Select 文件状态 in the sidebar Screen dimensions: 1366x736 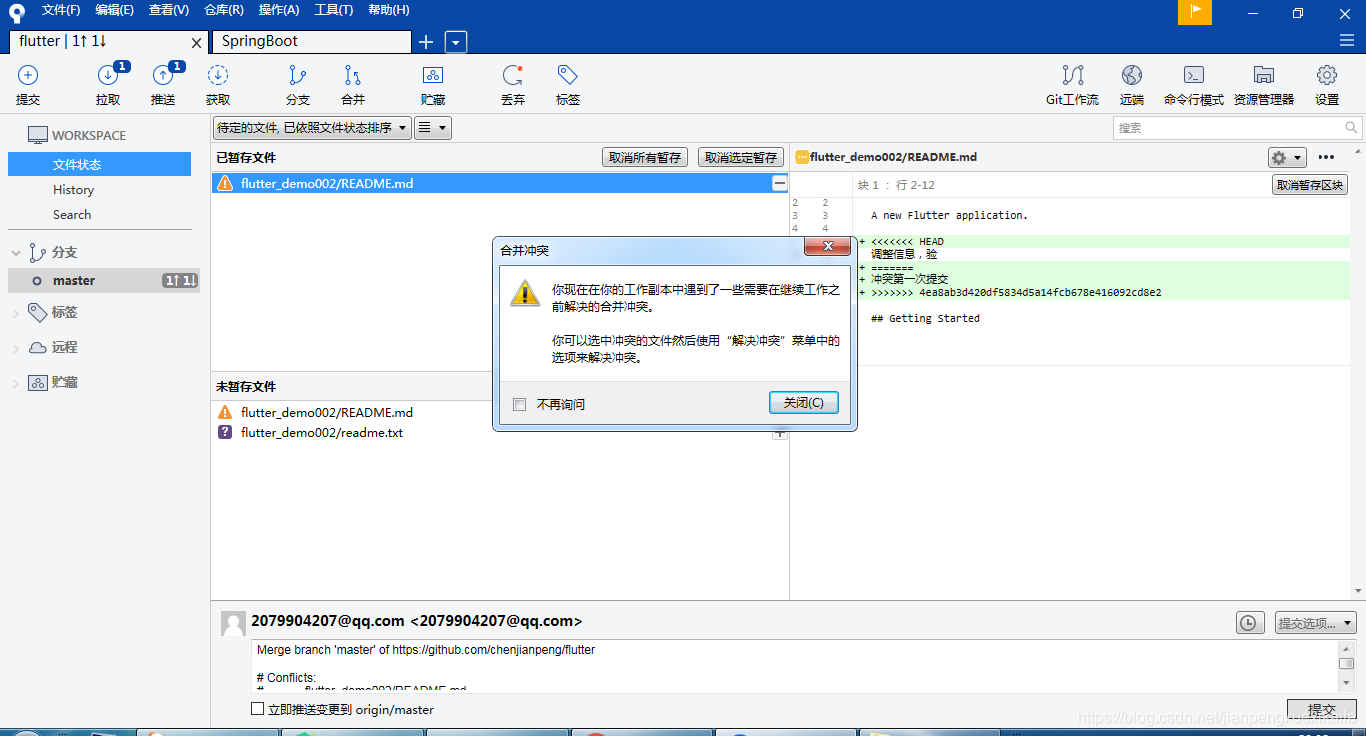[x=99, y=164]
